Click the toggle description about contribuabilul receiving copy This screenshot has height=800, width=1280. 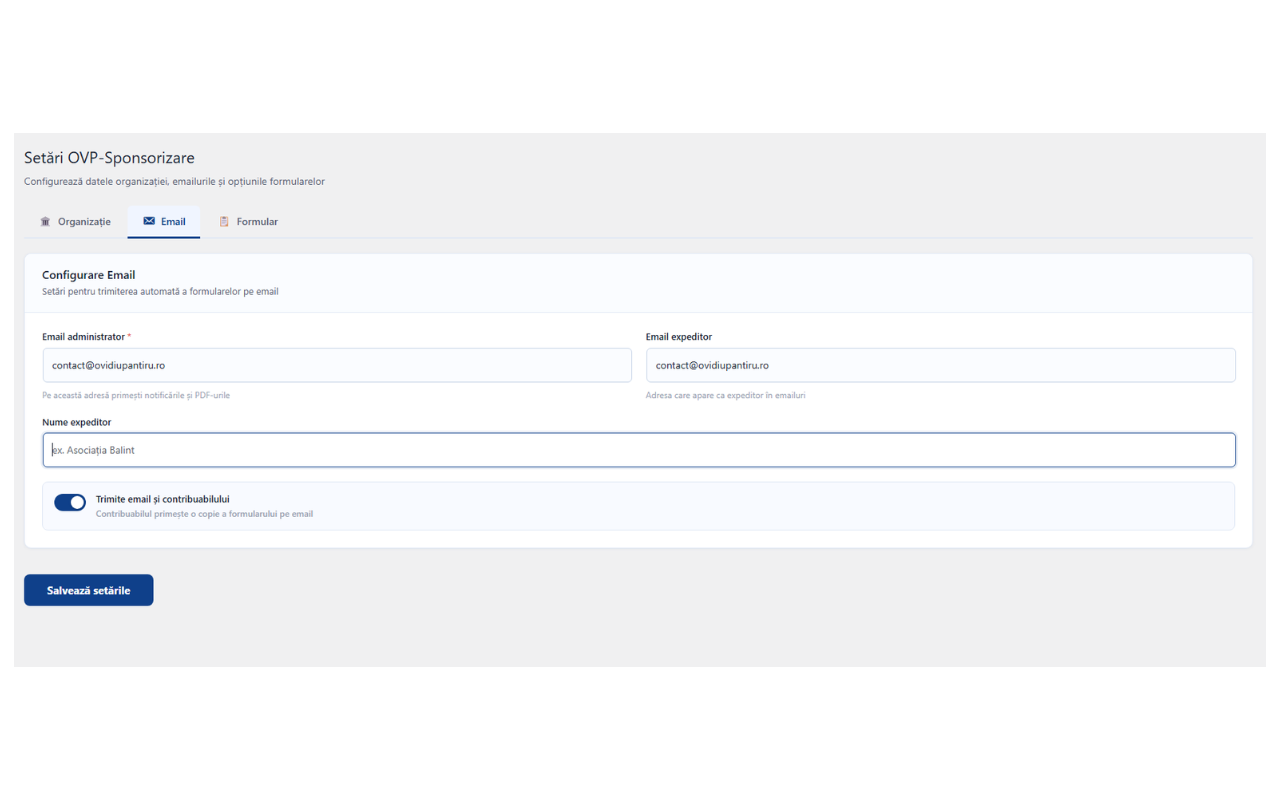[204, 514]
